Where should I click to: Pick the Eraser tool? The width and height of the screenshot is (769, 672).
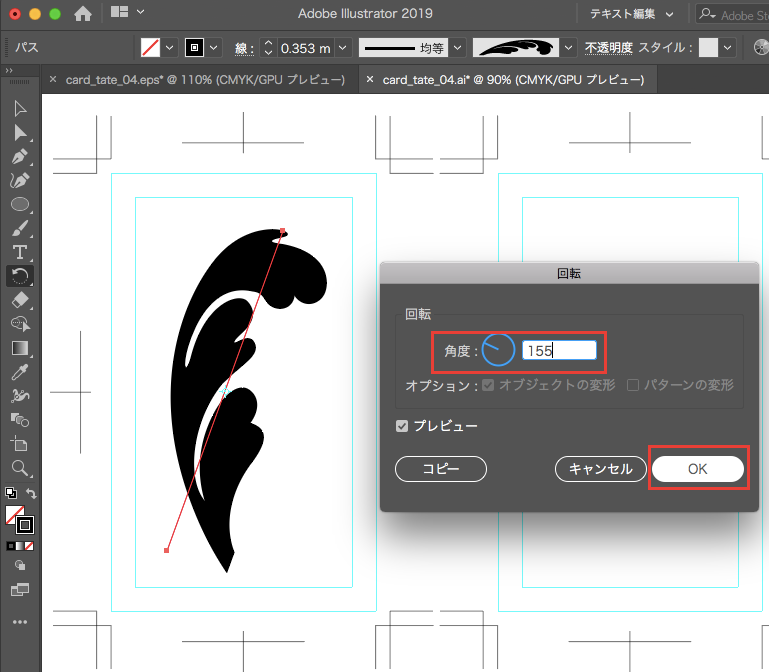click(x=19, y=300)
